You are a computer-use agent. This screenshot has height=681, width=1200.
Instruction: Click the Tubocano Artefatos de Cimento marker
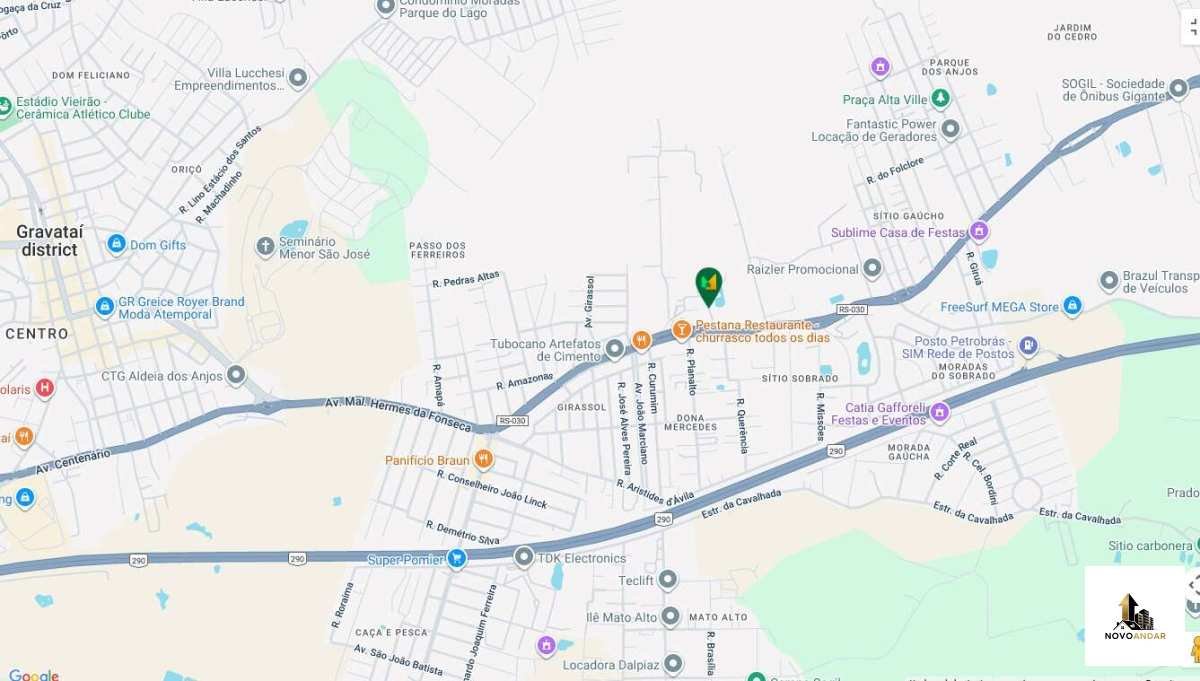tap(615, 347)
